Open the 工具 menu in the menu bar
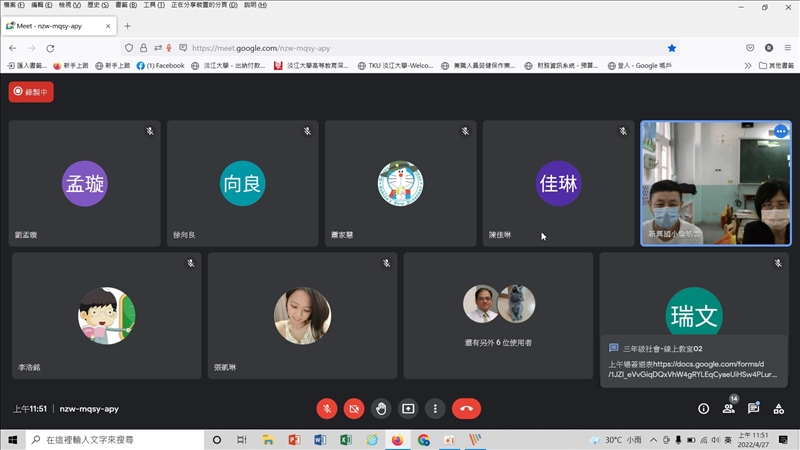The image size is (800, 450). click(x=153, y=6)
